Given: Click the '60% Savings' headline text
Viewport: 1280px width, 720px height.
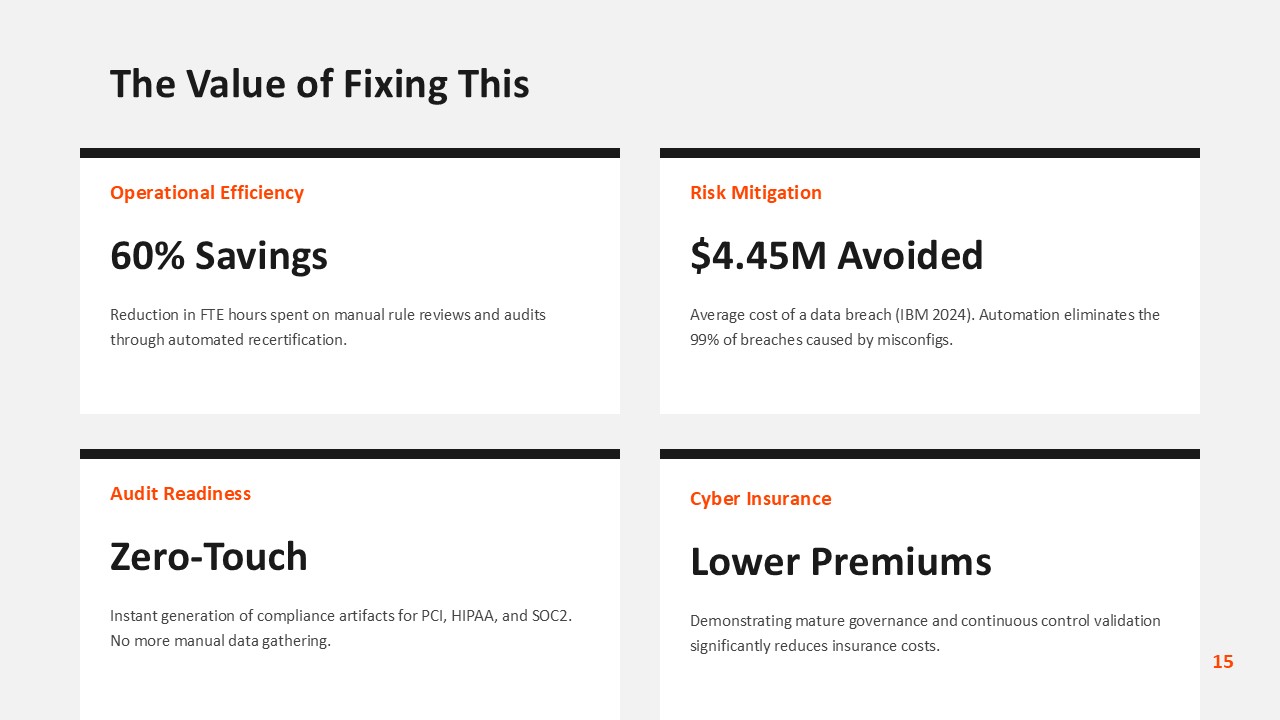Looking at the screenshot, I should (219, 256).
